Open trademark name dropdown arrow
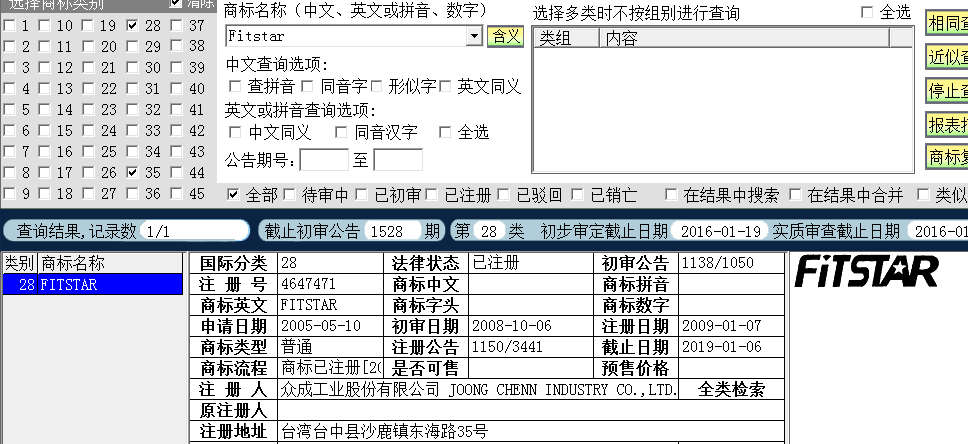The image size is (968, 444). point(474,36)
